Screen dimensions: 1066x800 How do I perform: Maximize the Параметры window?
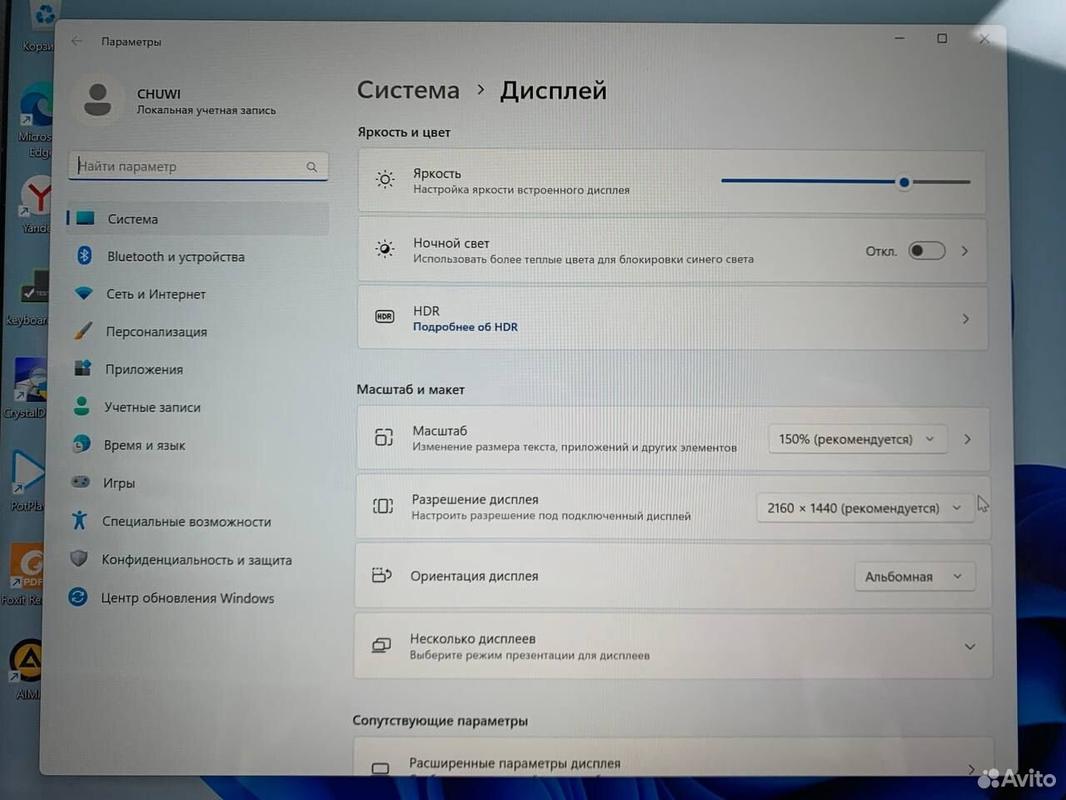pyautogui.click(x=942, y=39)
